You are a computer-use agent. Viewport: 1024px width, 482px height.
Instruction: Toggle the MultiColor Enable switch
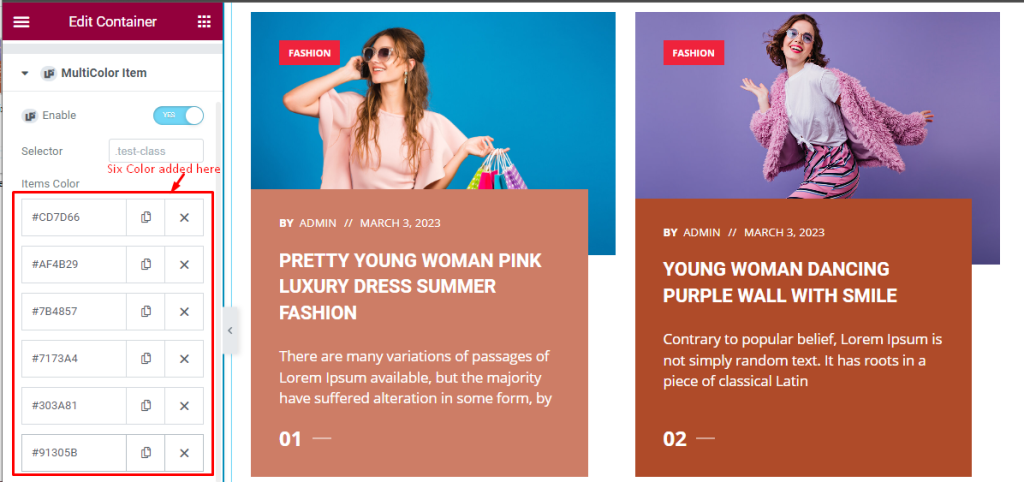coord(178,115)
